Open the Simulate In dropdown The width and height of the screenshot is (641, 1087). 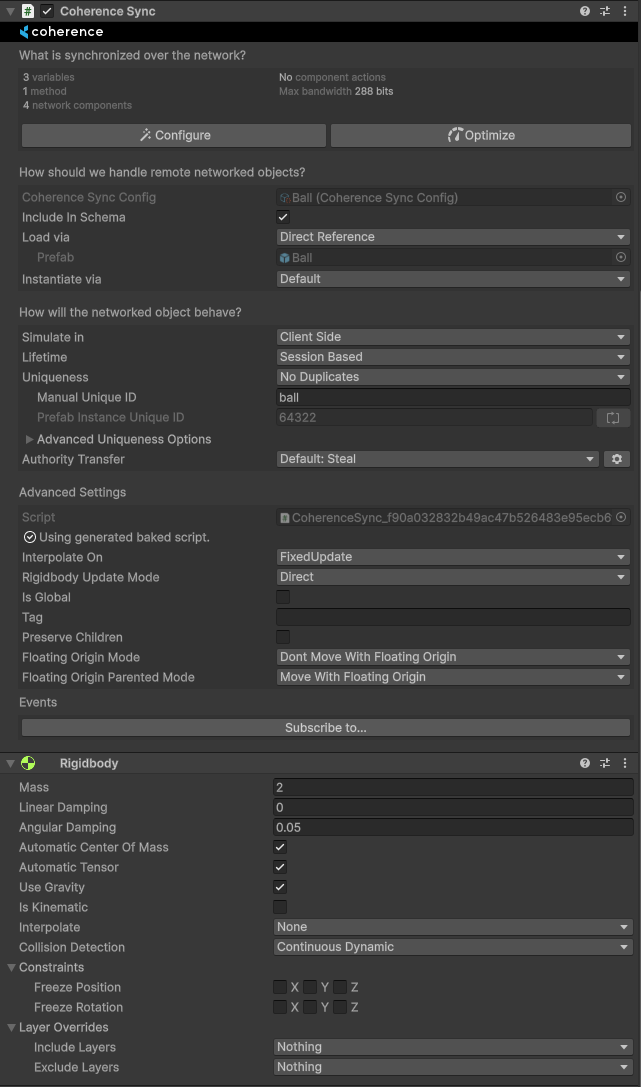click(453, 337)
